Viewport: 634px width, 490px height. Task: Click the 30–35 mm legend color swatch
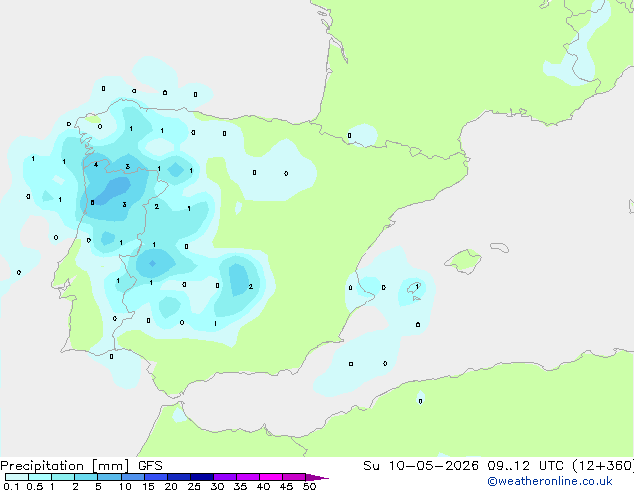coord(225,477)
